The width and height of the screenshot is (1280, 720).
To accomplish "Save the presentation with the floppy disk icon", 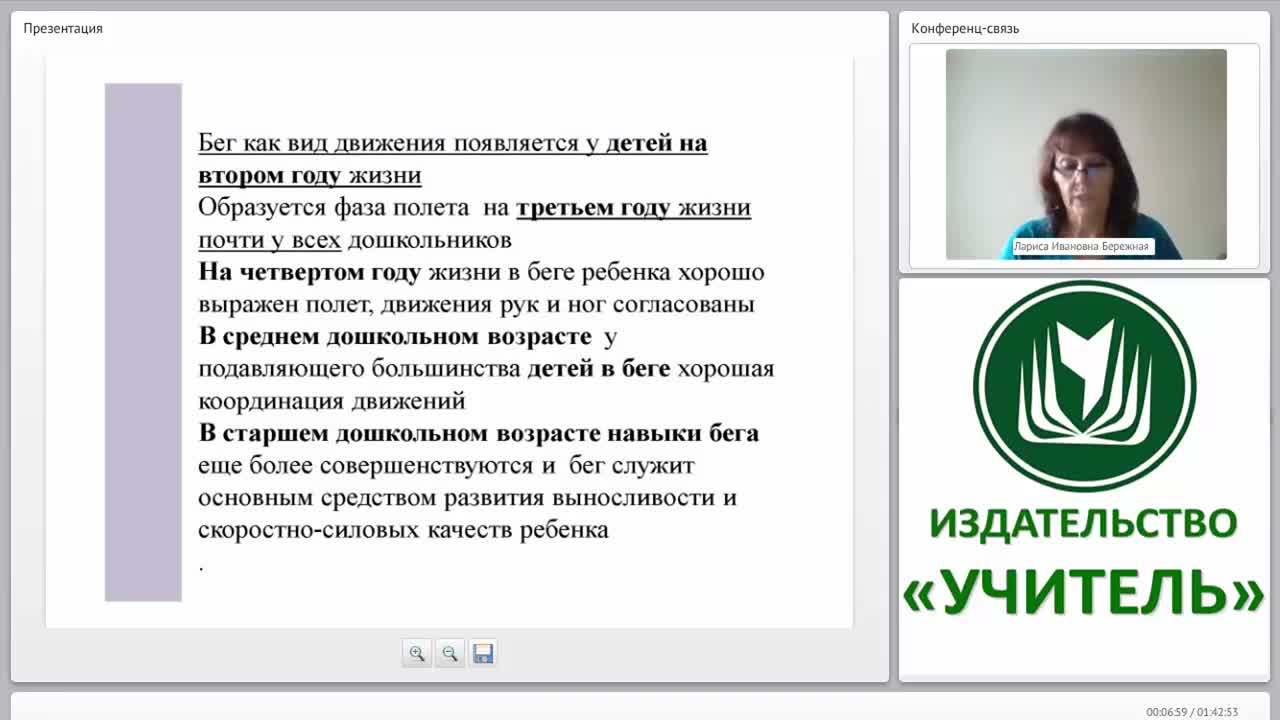I will pyautogui.click(x=483, y=654).
